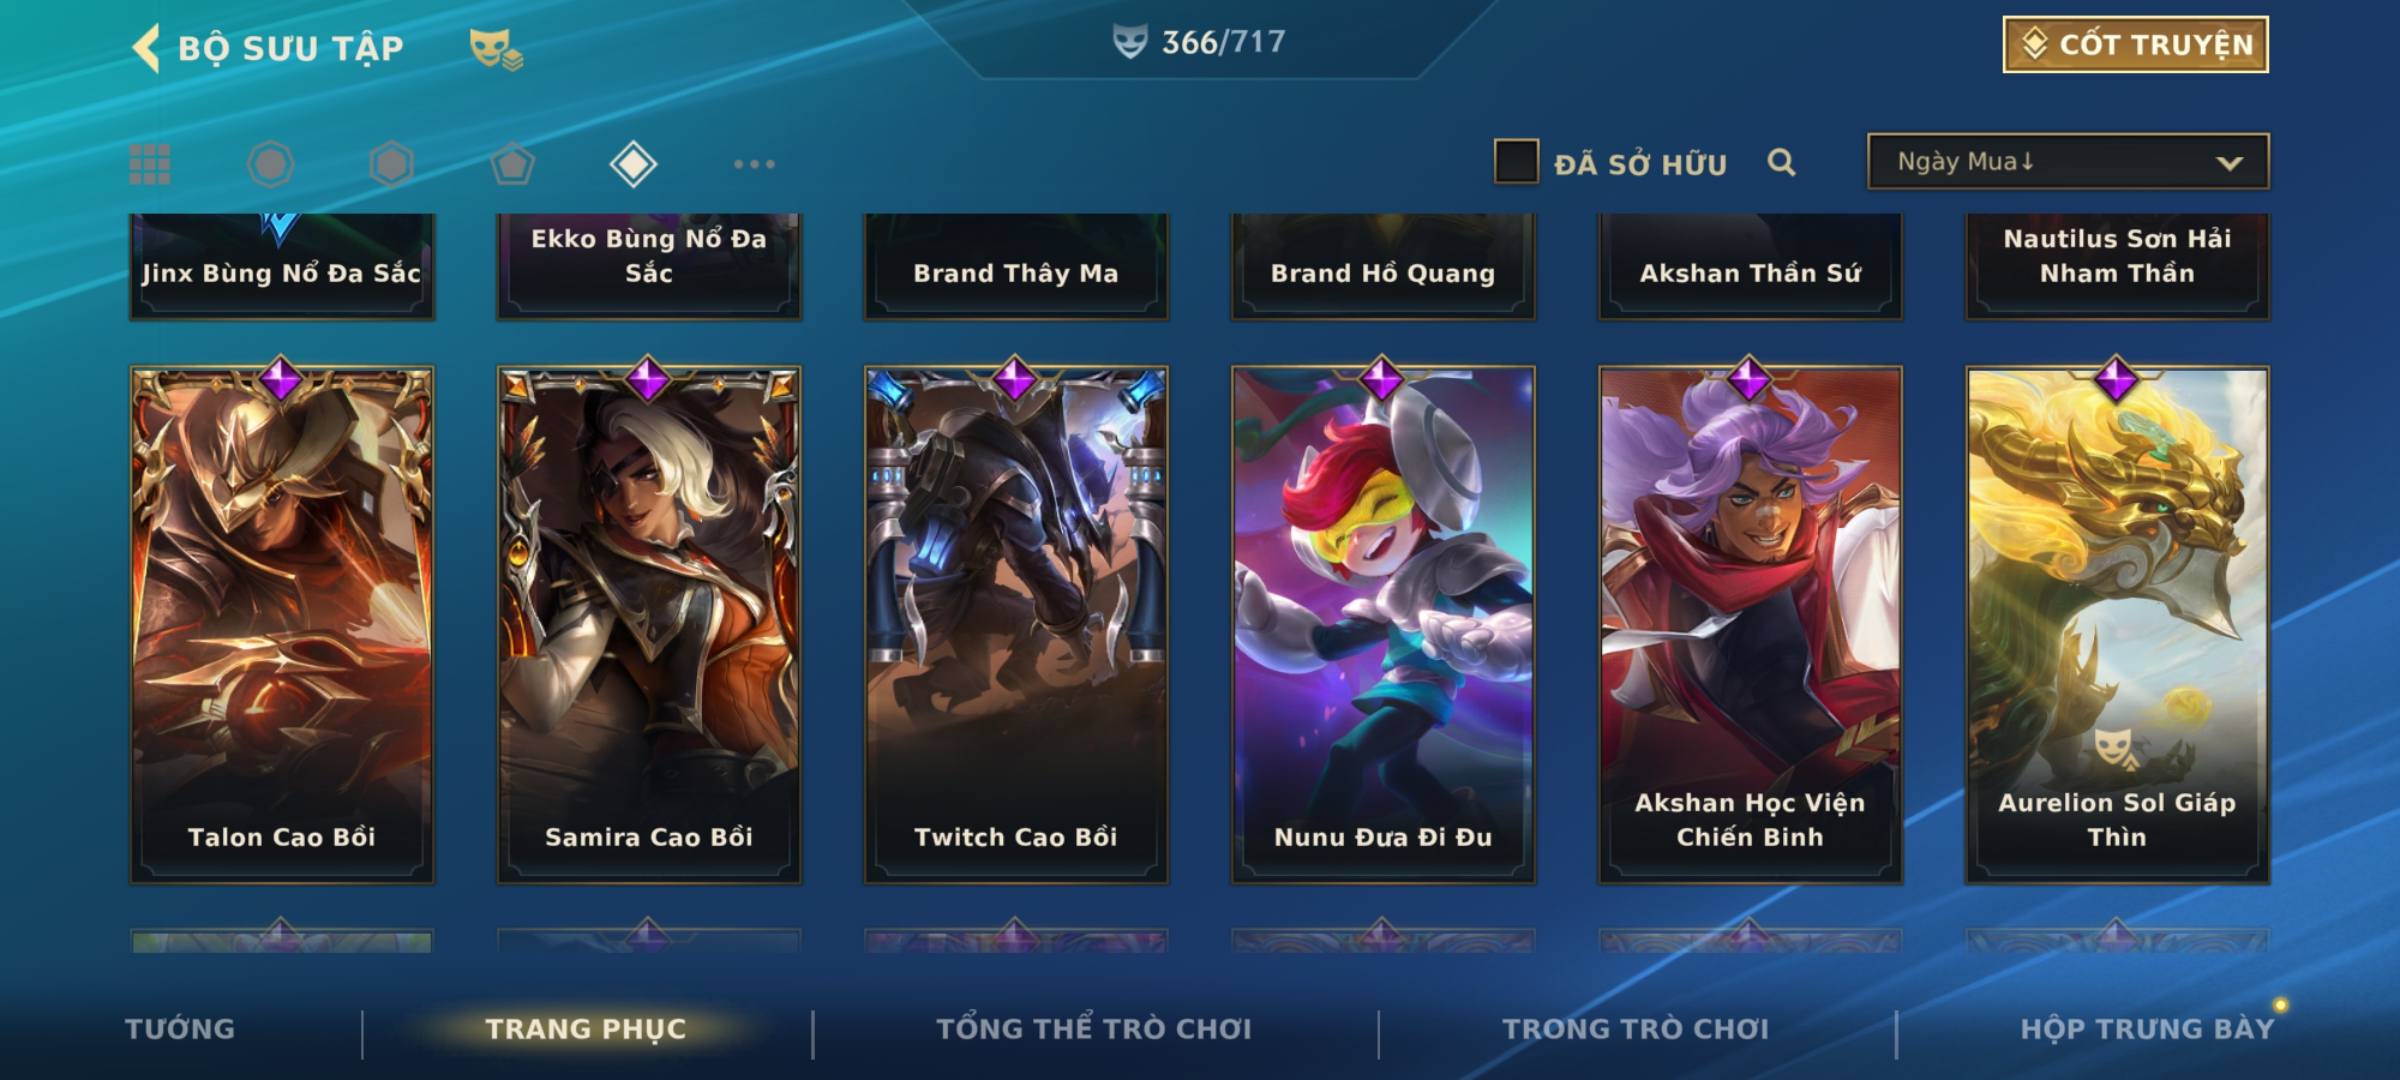The image size is (2400, 1080).
Task: Switch to the Tướng tab
Action: [180, 1029]
